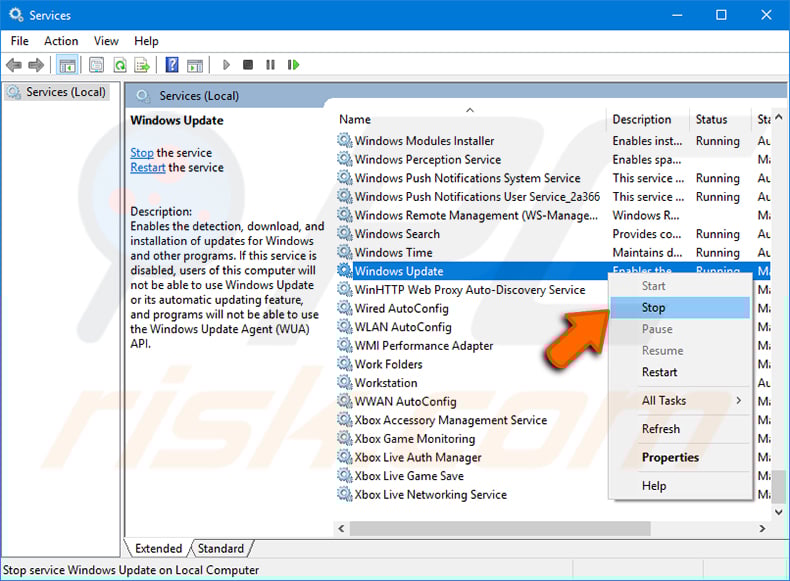Viewport: 790px width, 581px height.
Task: Open the Help menu in menu bar
Action: coord(146,41)
